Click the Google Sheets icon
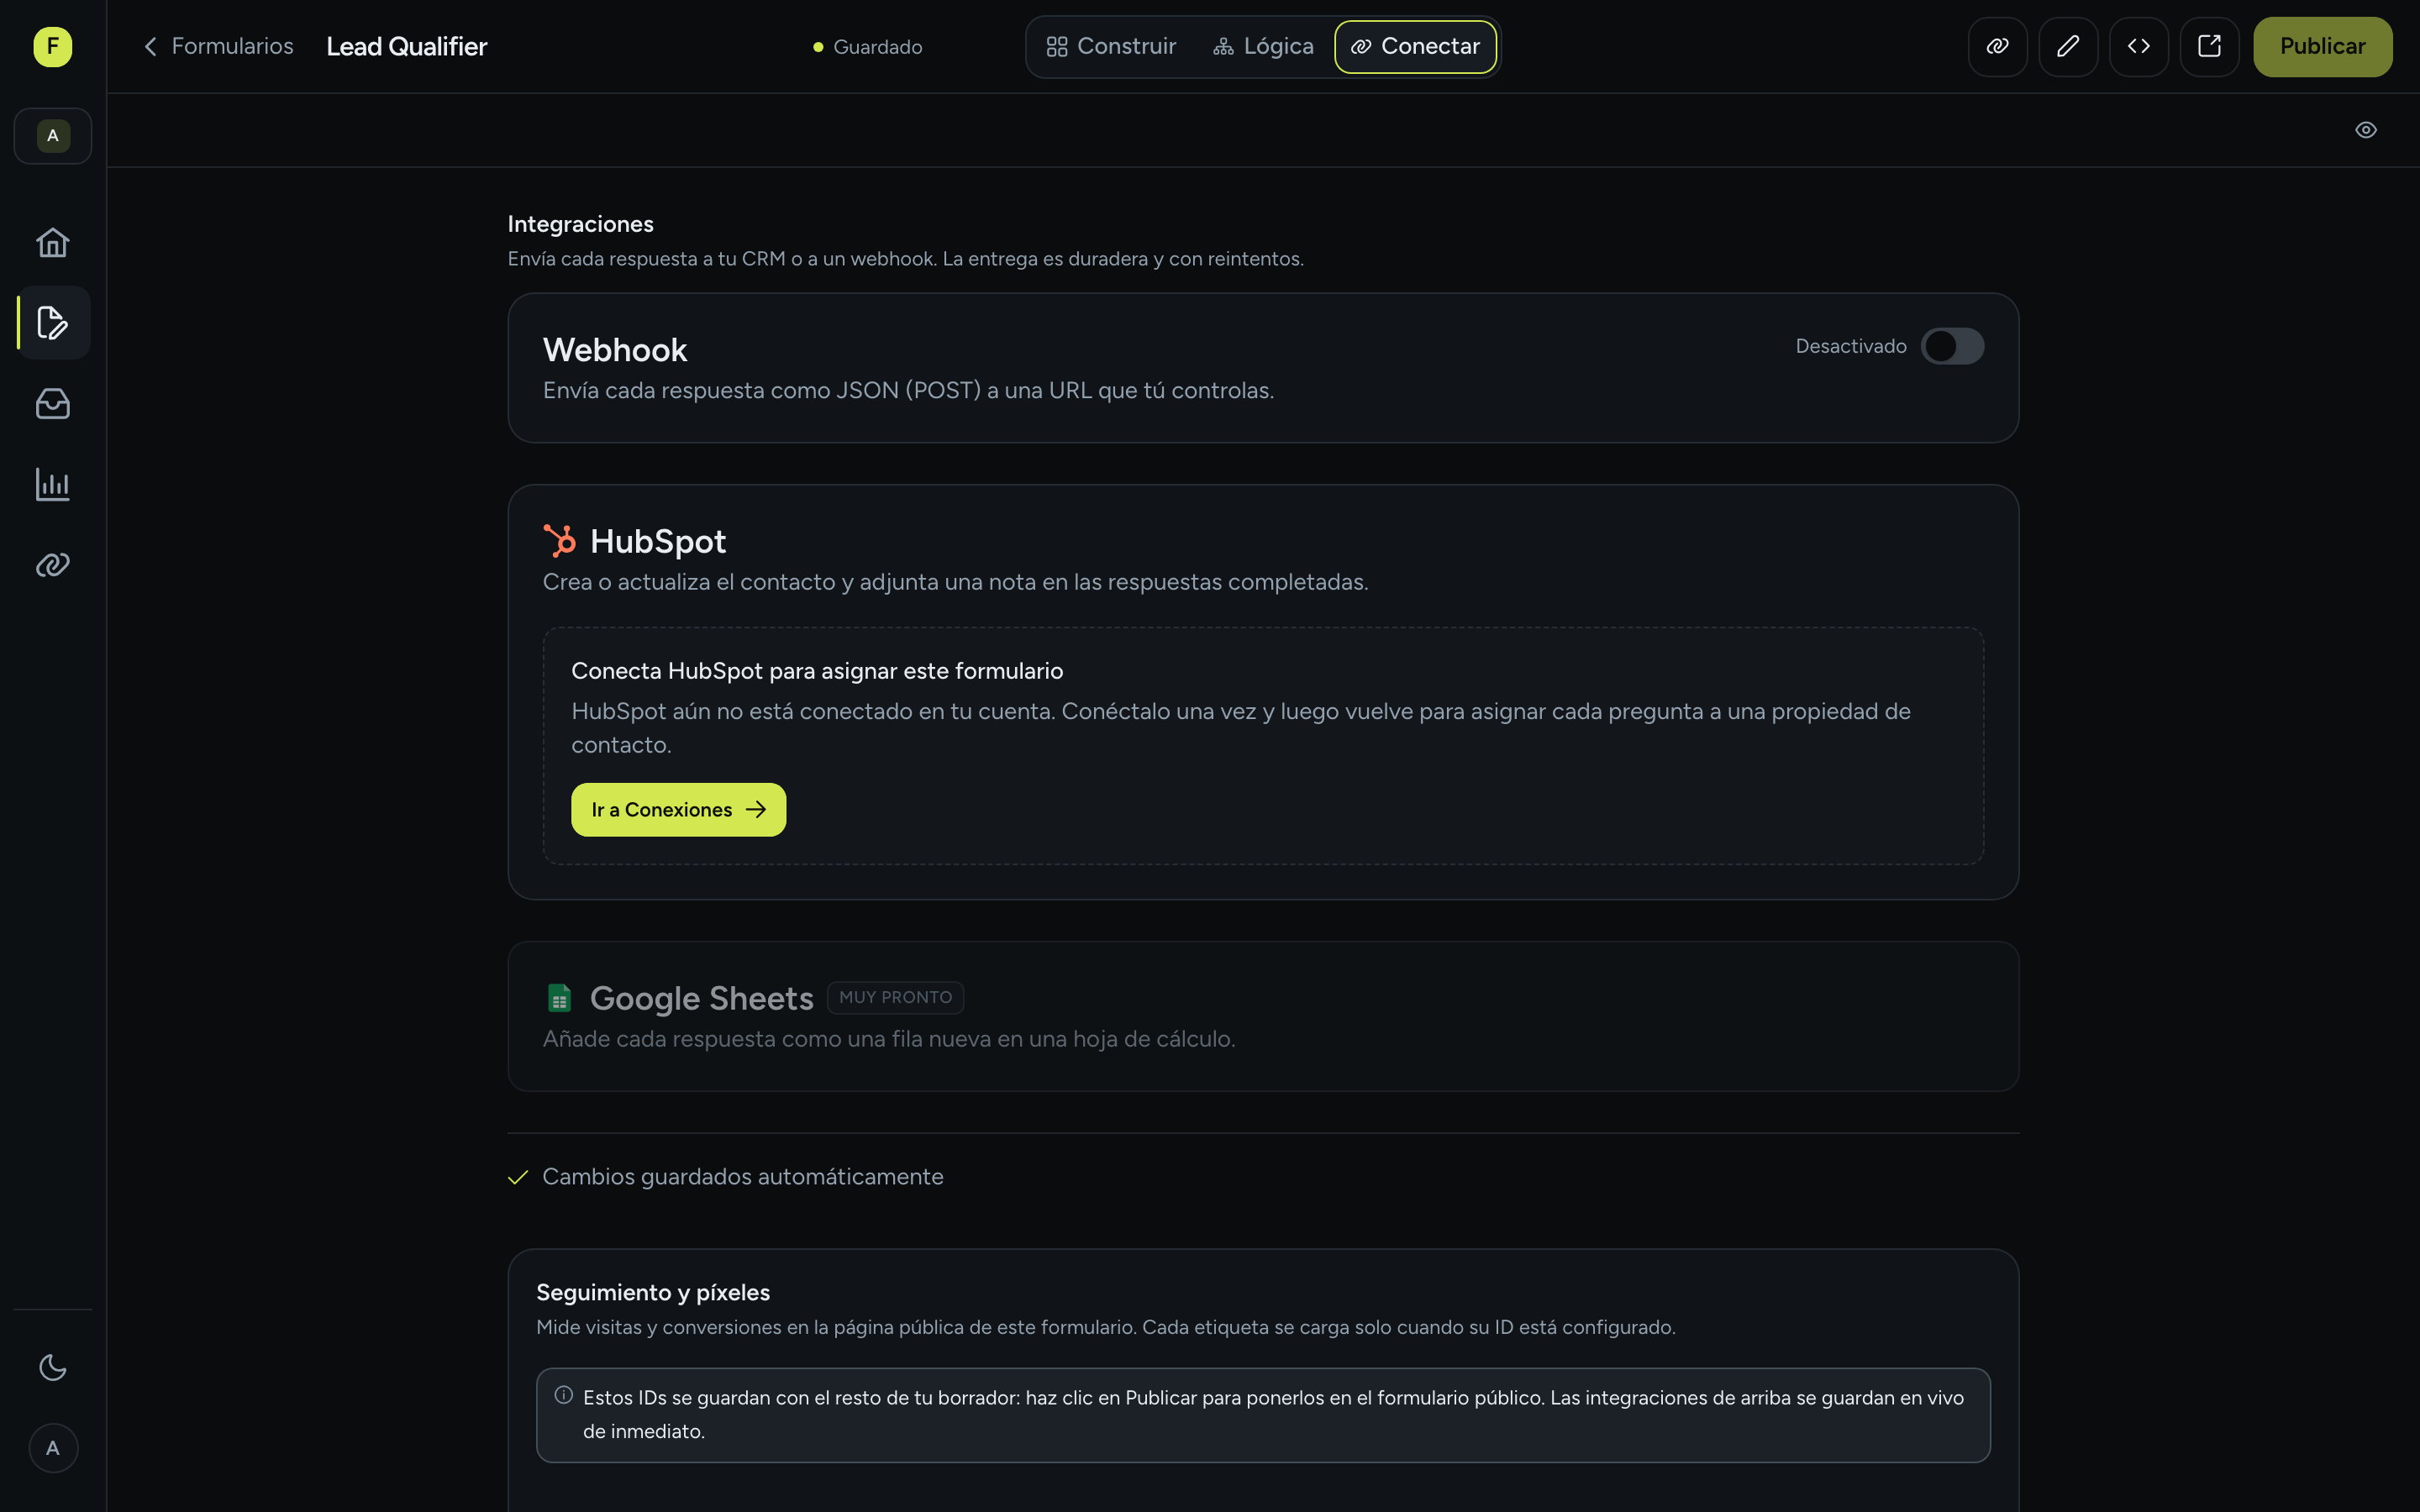 (x=559, y=997)
